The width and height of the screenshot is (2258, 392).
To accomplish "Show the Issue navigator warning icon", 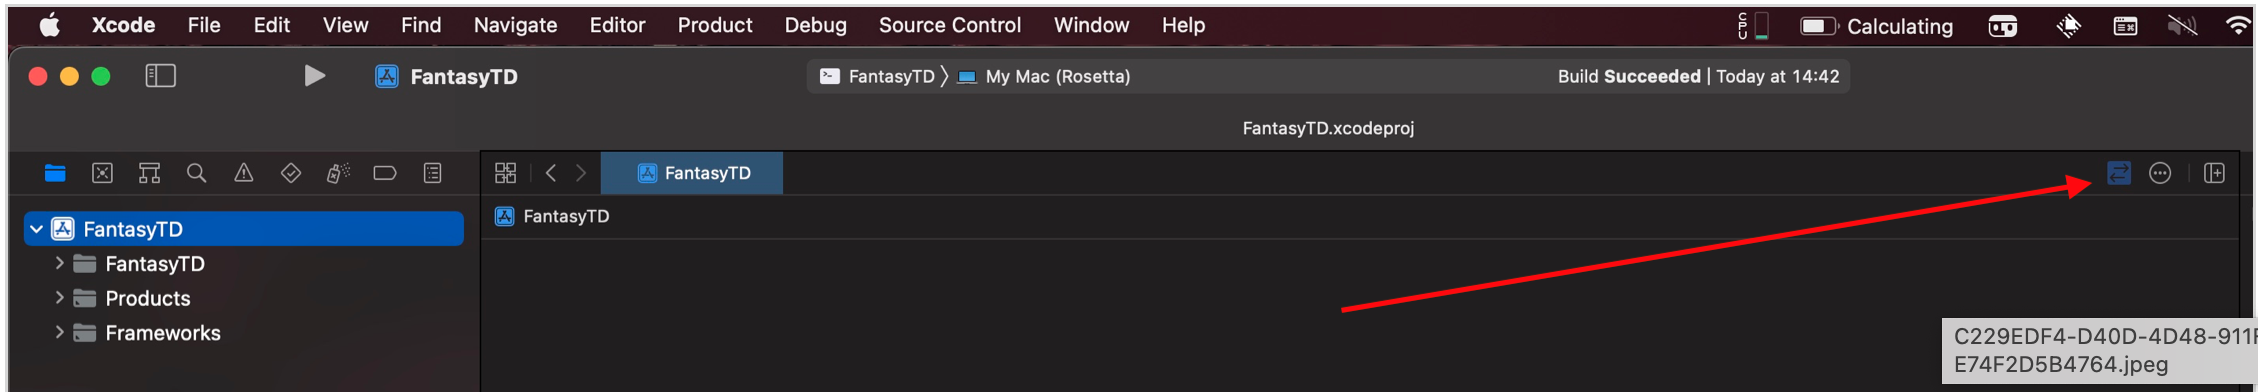I will coord(243,173).
